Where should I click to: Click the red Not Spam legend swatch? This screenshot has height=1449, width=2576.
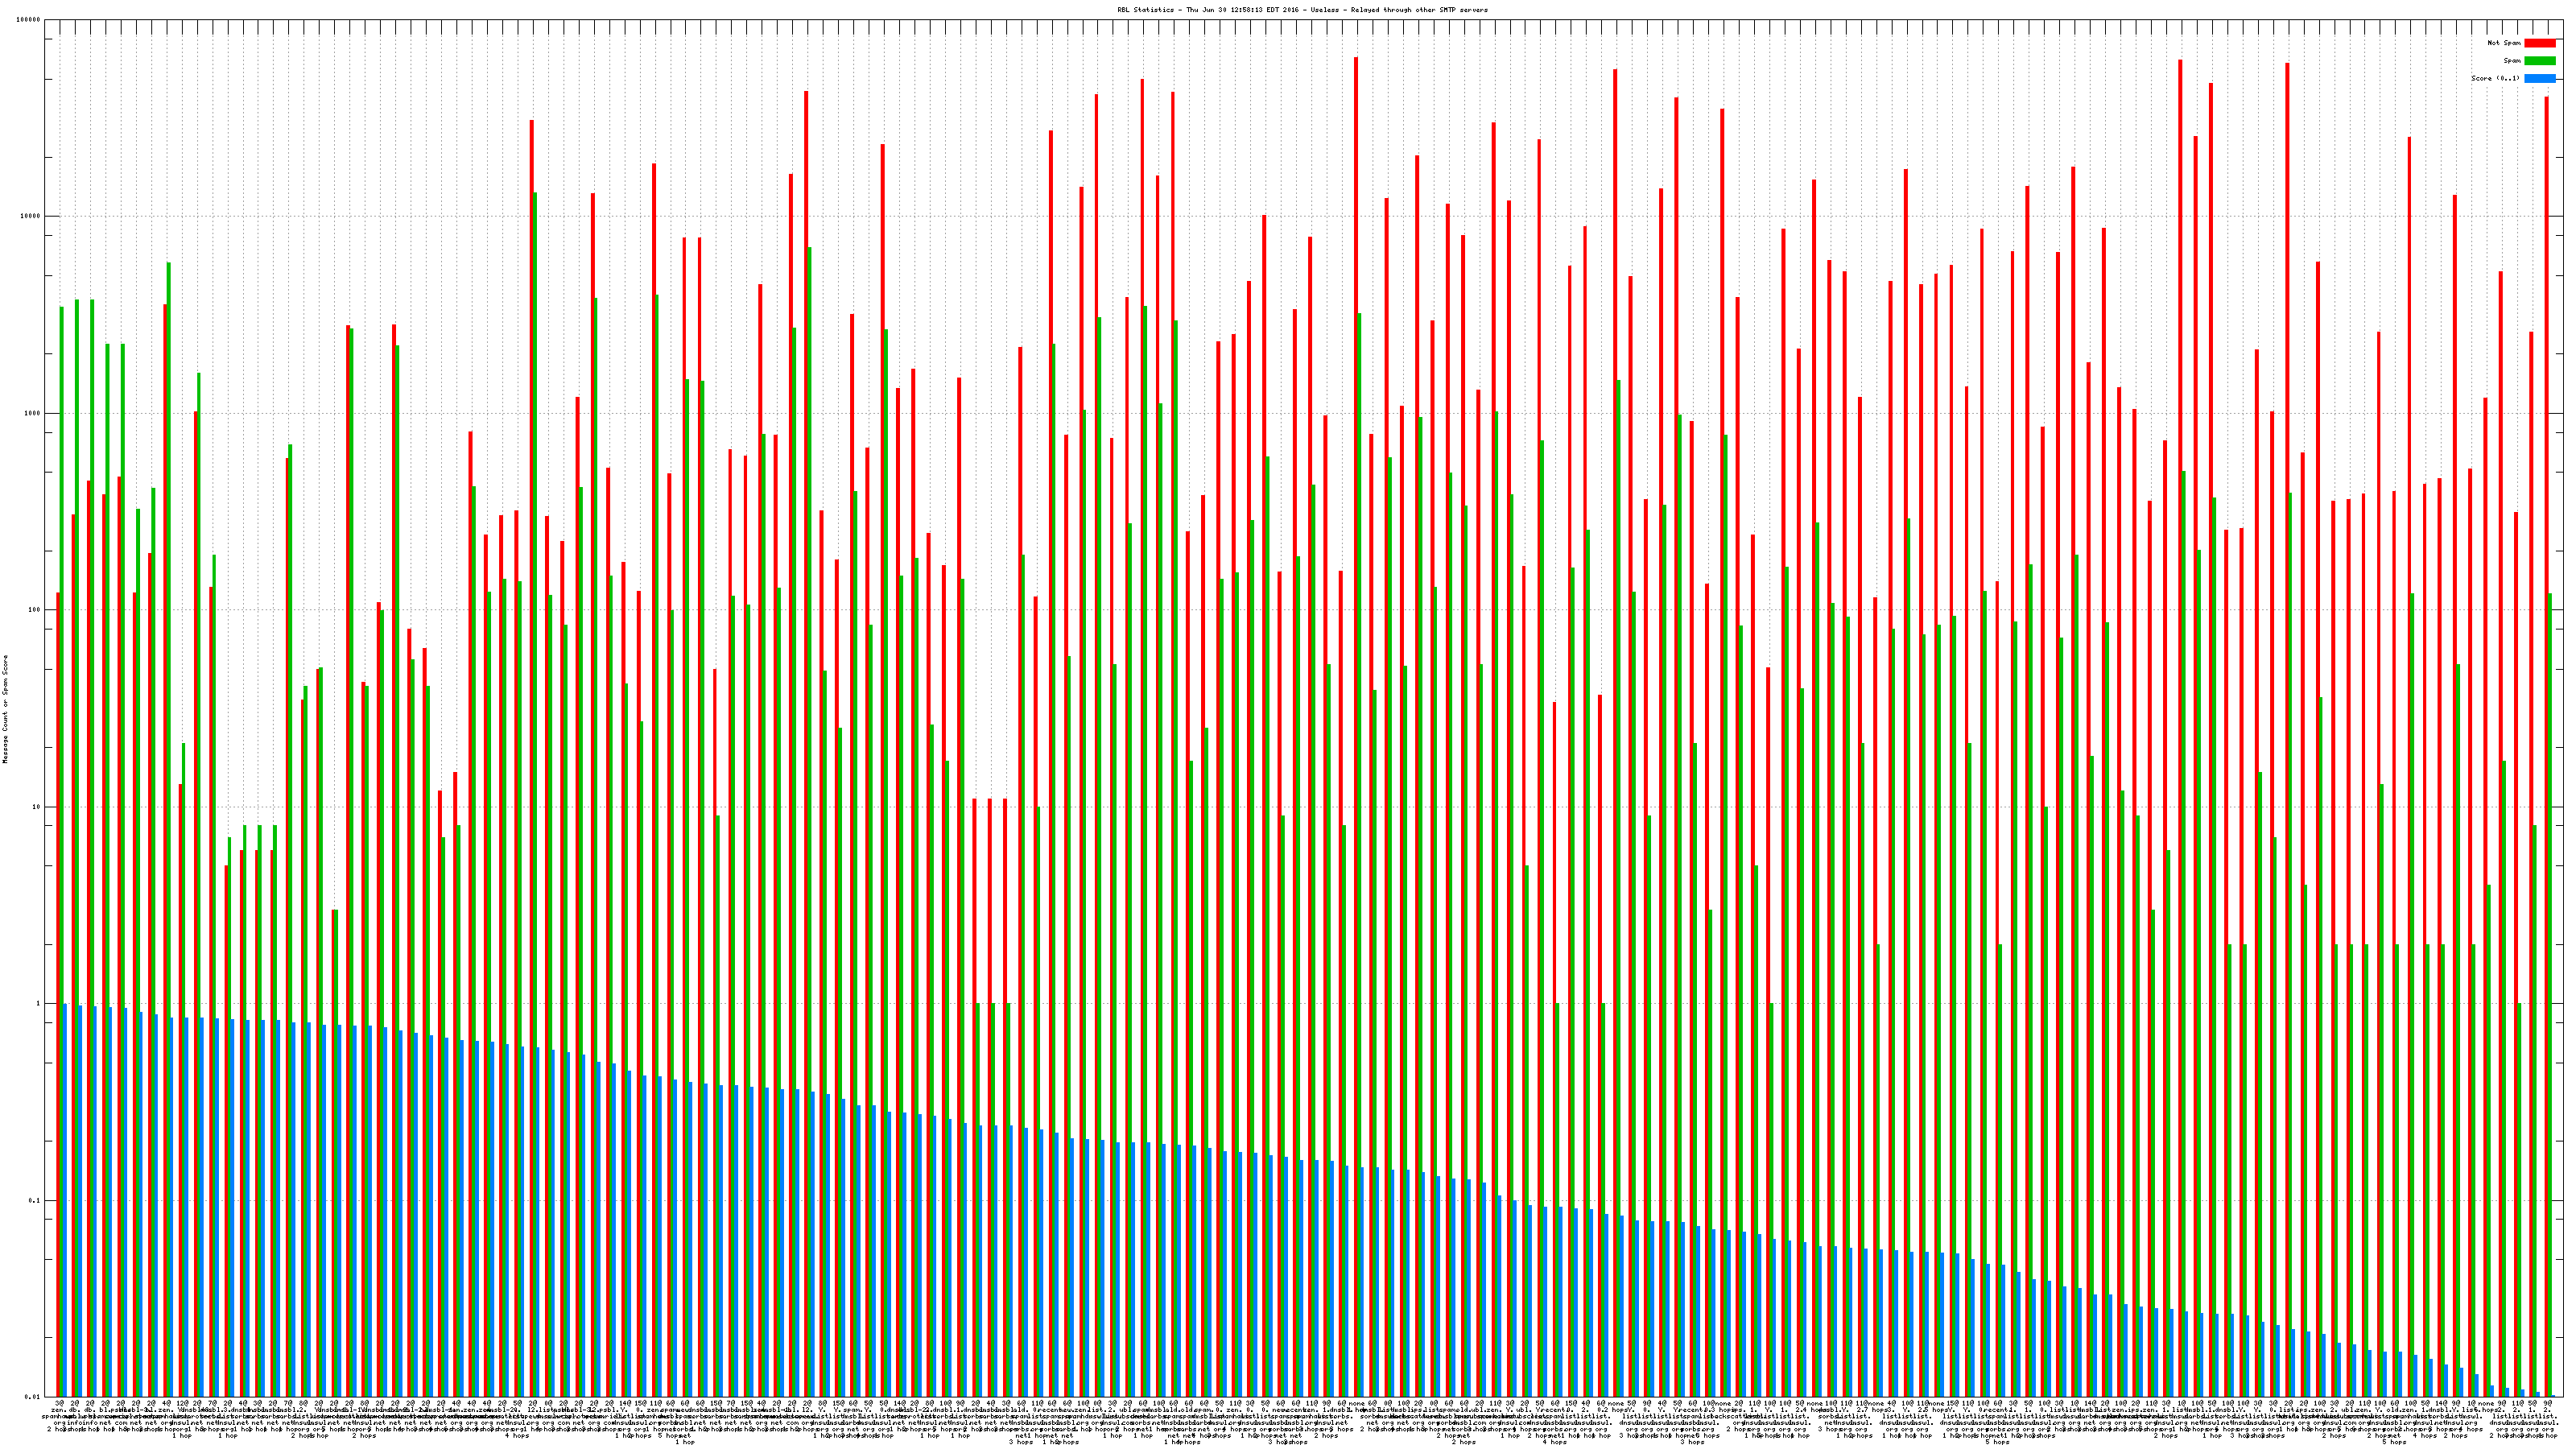point(2540,43)
